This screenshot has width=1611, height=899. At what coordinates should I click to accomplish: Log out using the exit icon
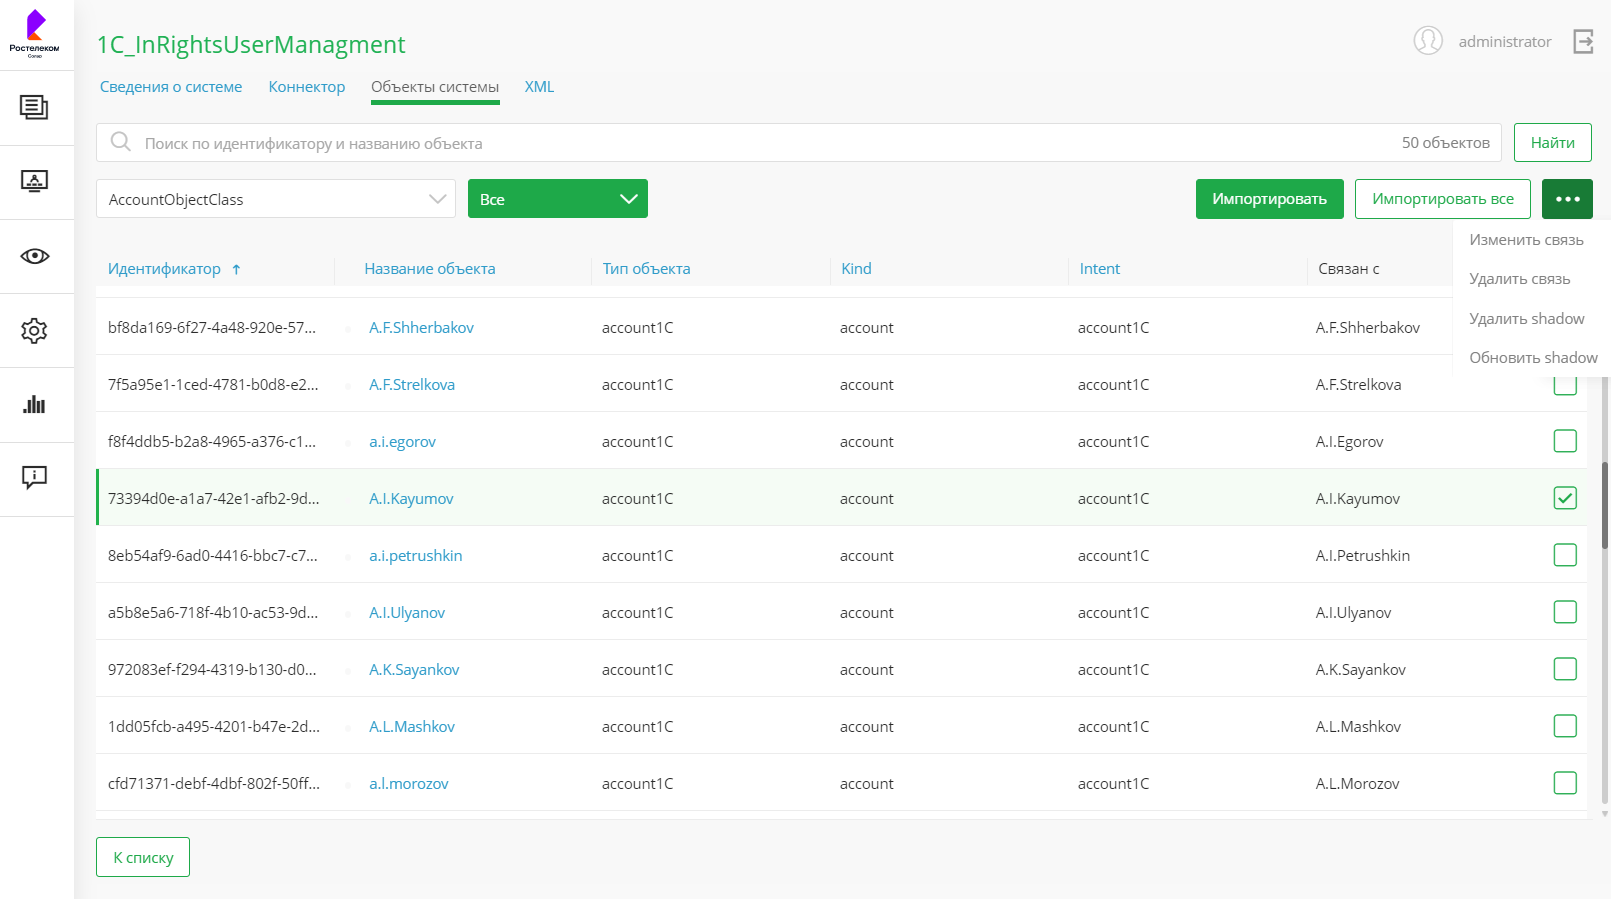click(x=1583, y=41)
